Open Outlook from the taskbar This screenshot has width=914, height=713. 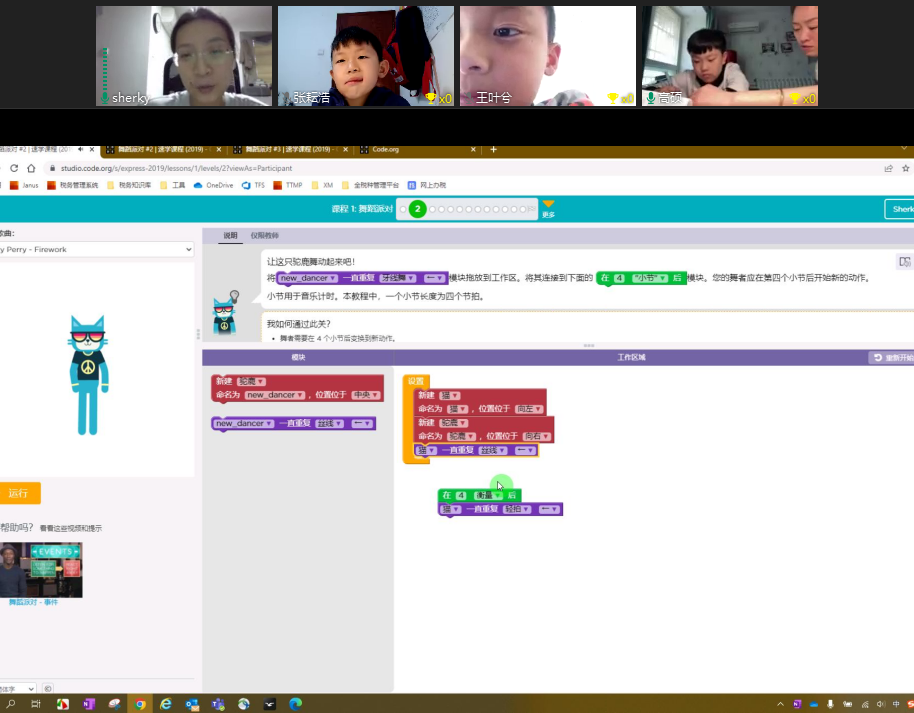pos(192,704)
